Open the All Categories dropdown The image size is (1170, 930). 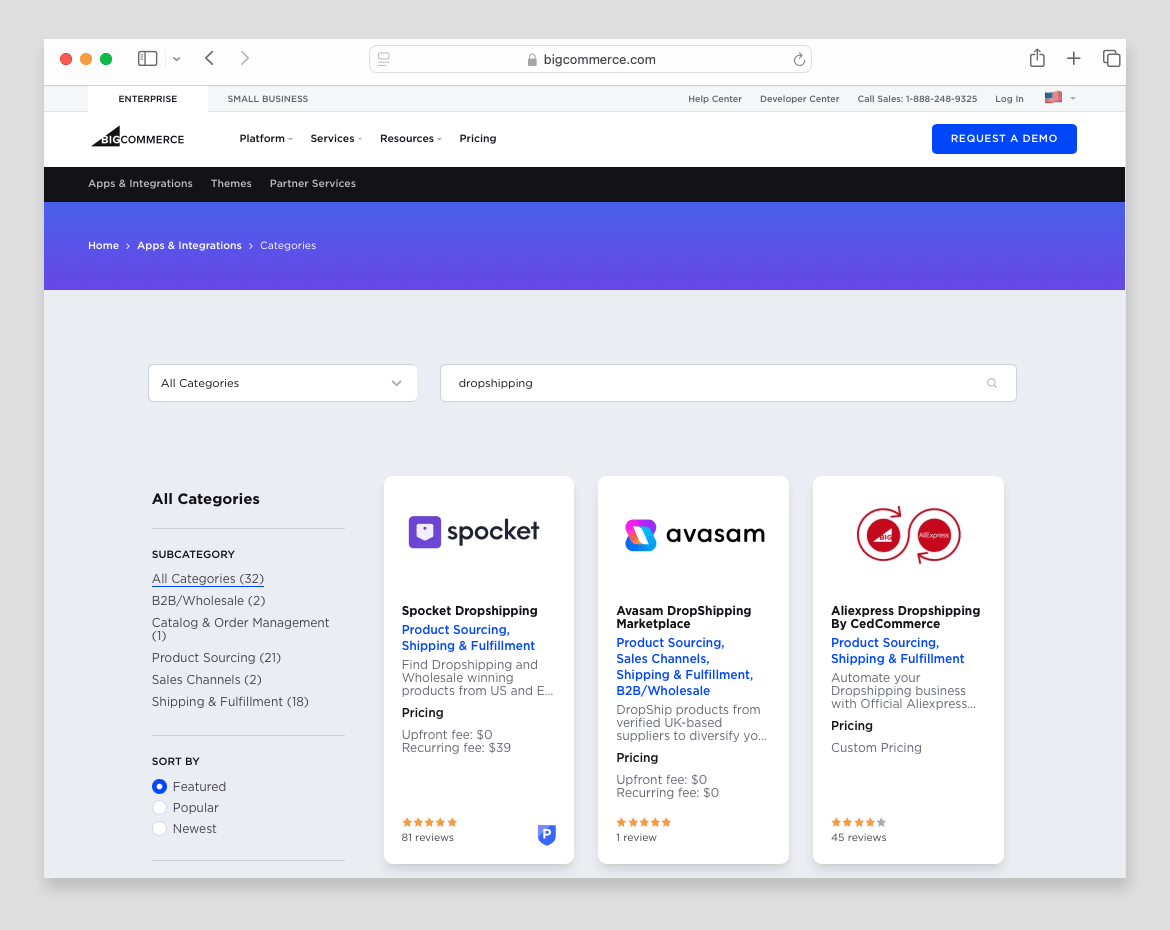[x=283, y=383]
